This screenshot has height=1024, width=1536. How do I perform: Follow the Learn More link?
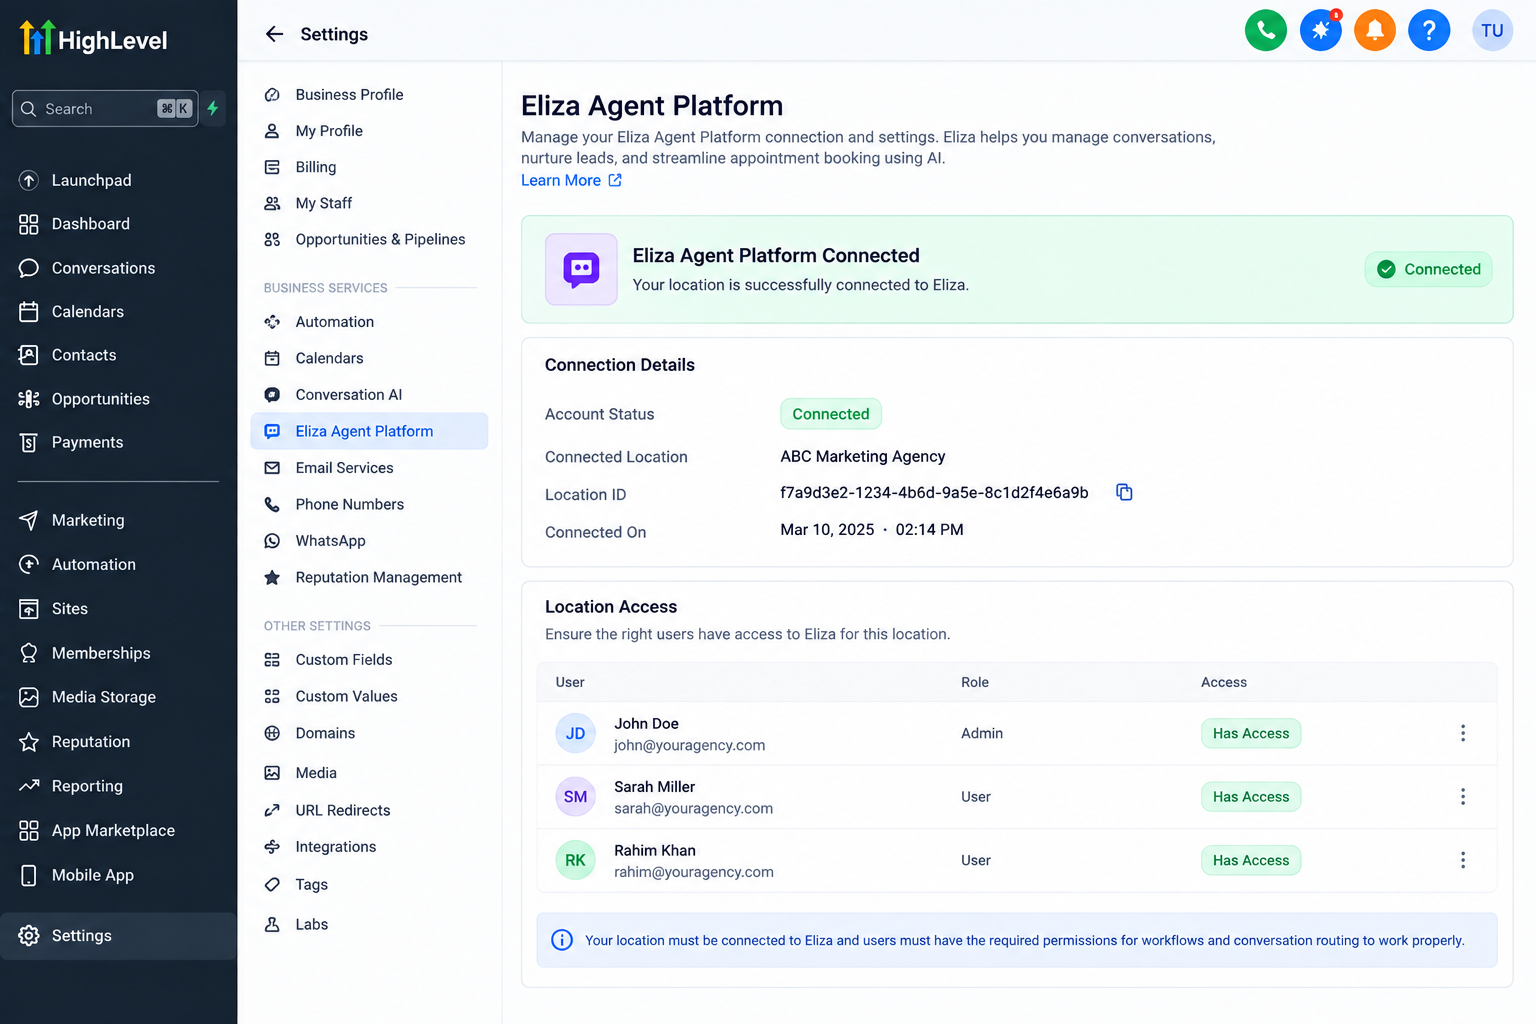571,180
